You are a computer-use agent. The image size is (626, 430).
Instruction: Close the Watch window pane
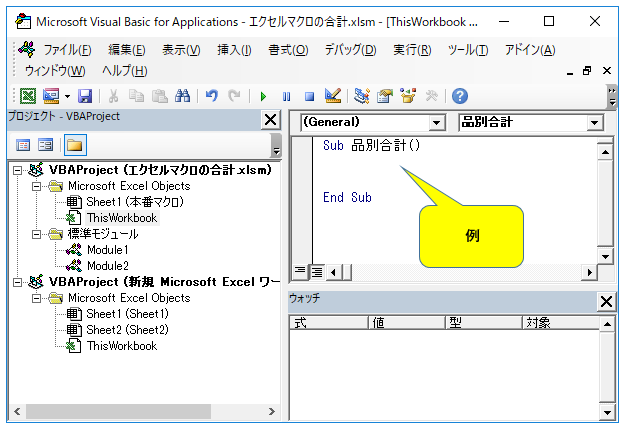(x=606, y=301)
